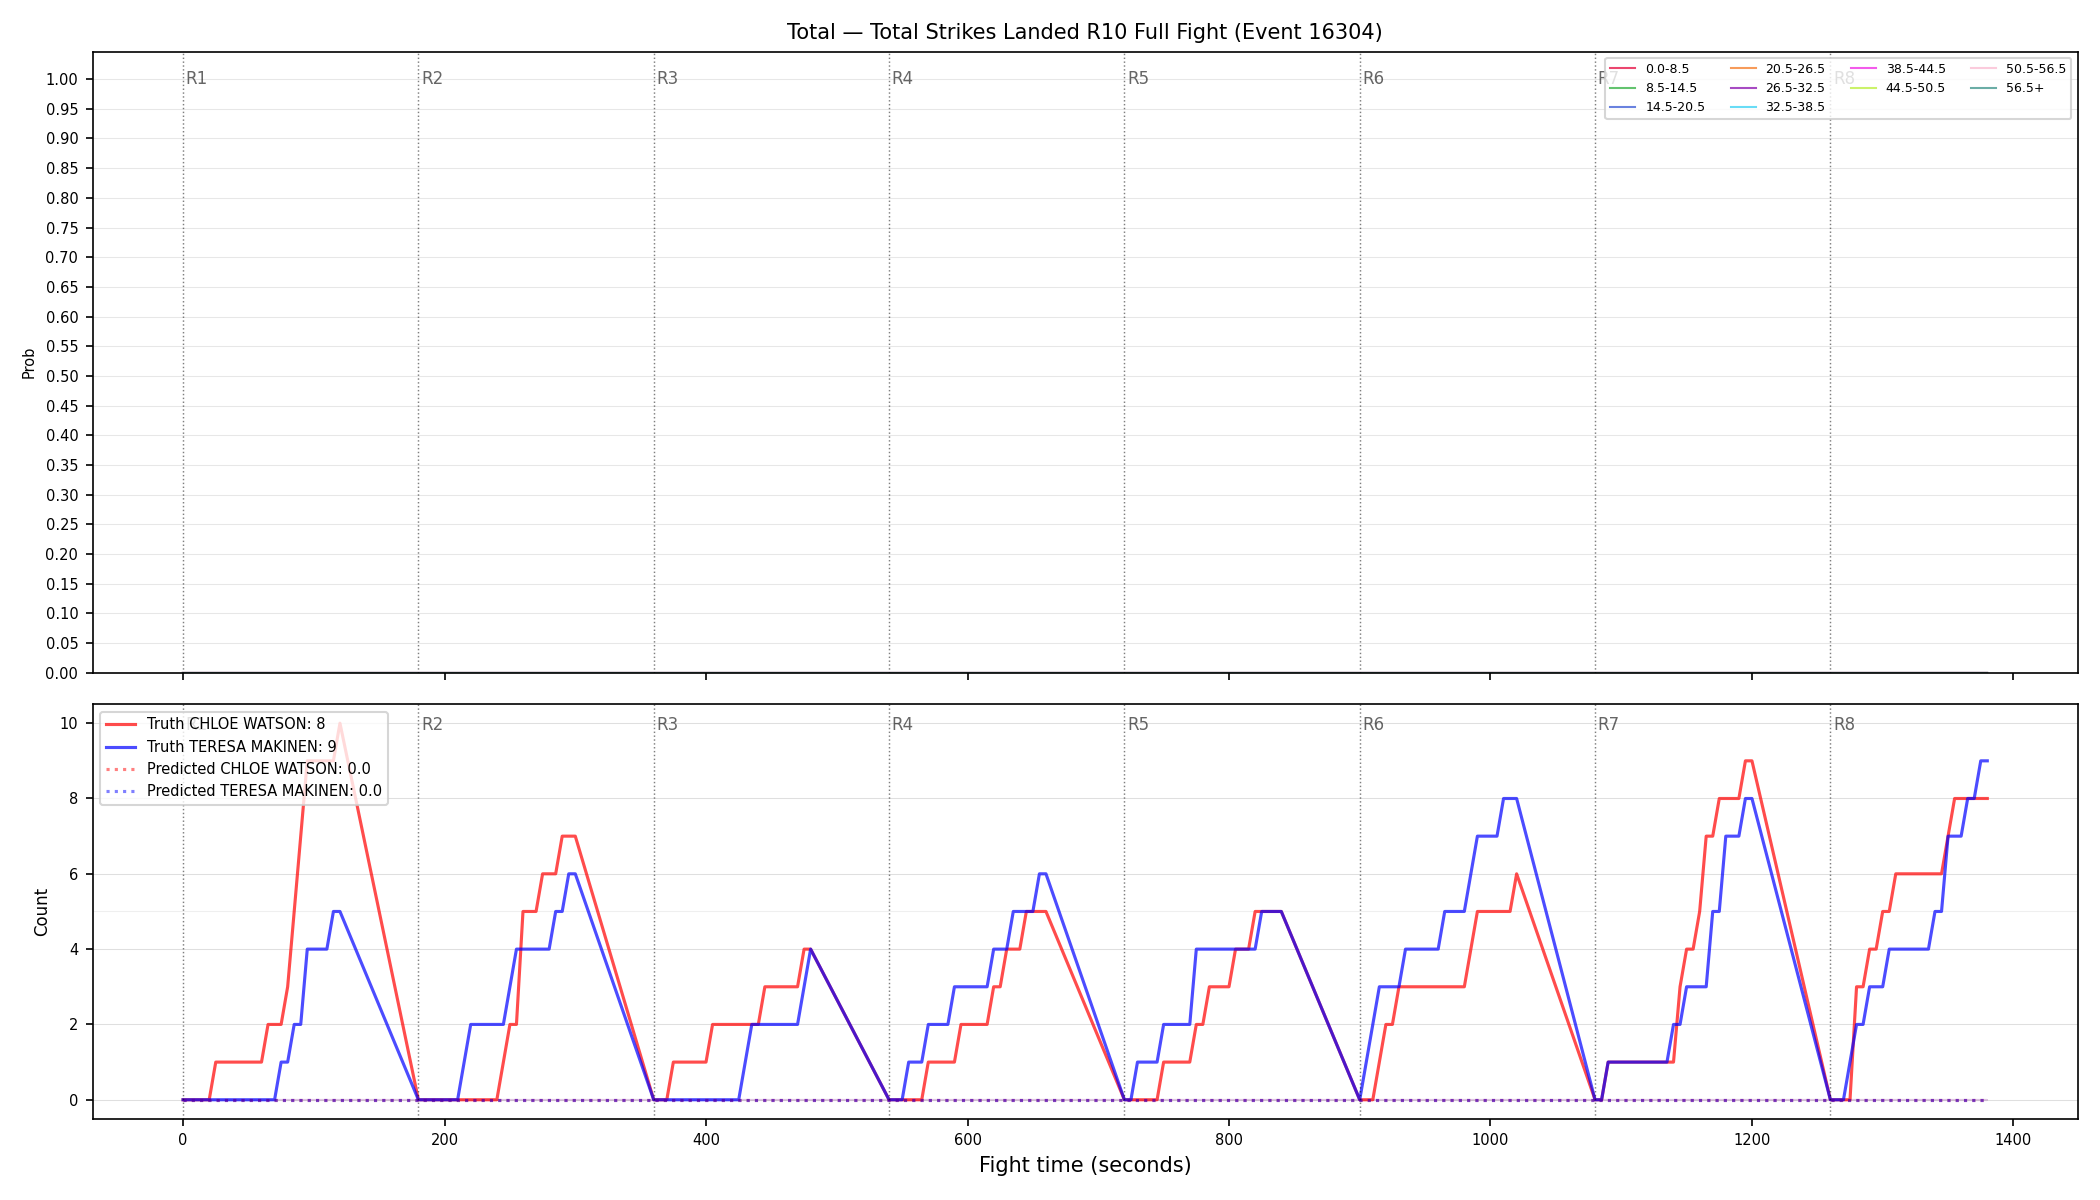Click the R2 round marker in probability plot
2100x1200 pixels.
coord(432,78)
